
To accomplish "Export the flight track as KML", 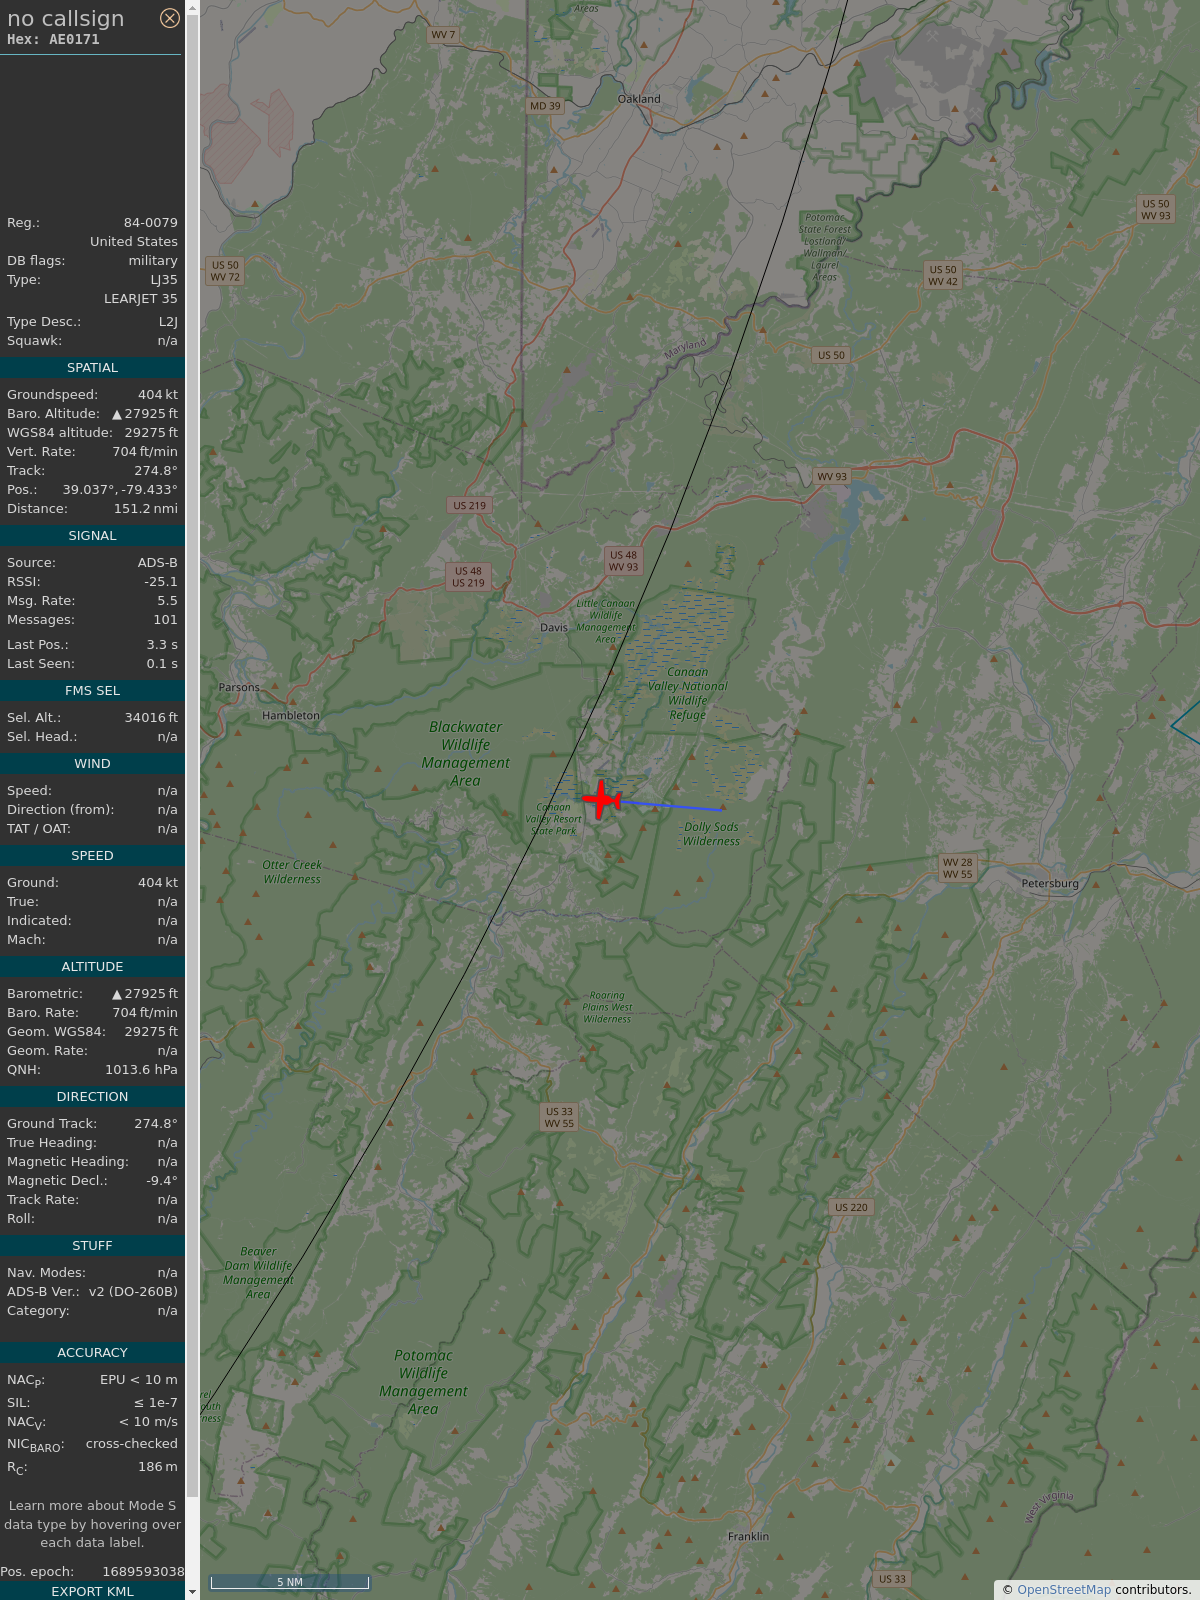I will [x=92, y=1591].
